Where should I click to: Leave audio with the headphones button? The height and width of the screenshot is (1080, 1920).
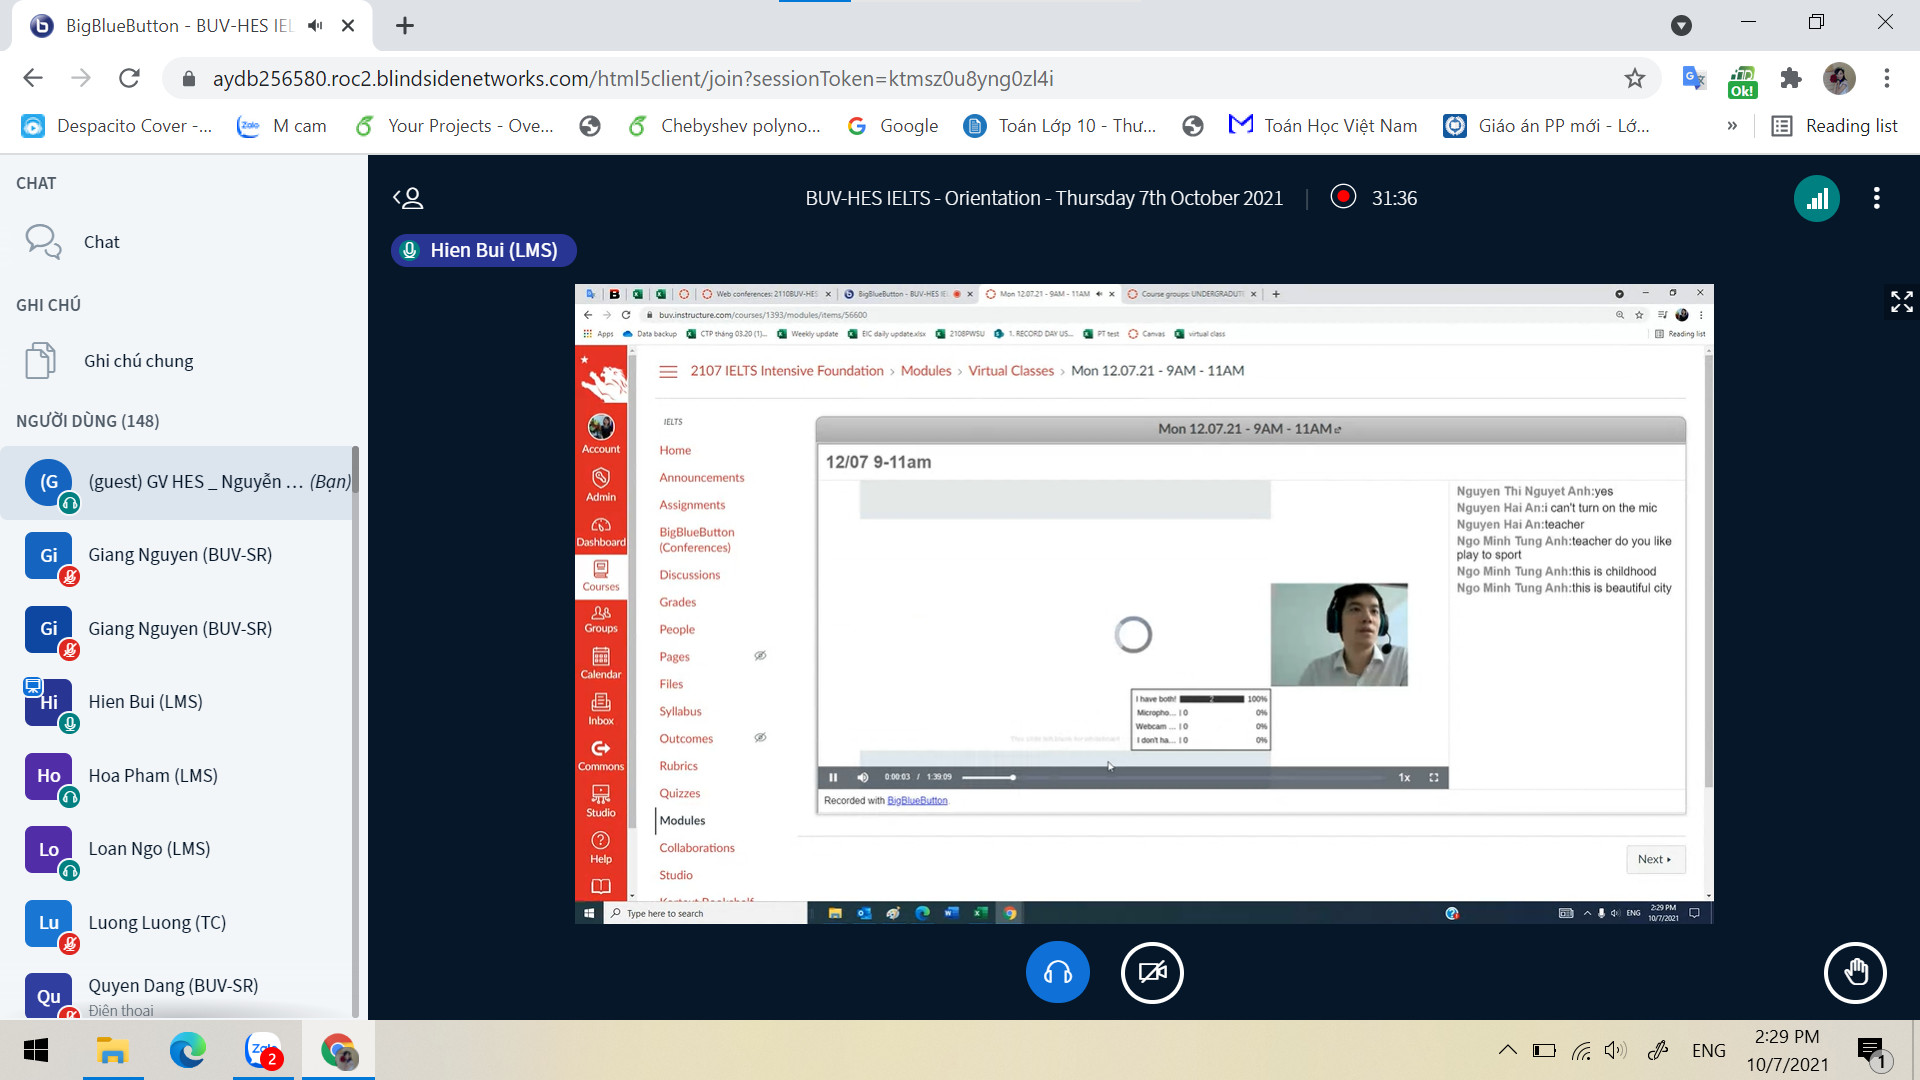click(x=1057, y=972)
